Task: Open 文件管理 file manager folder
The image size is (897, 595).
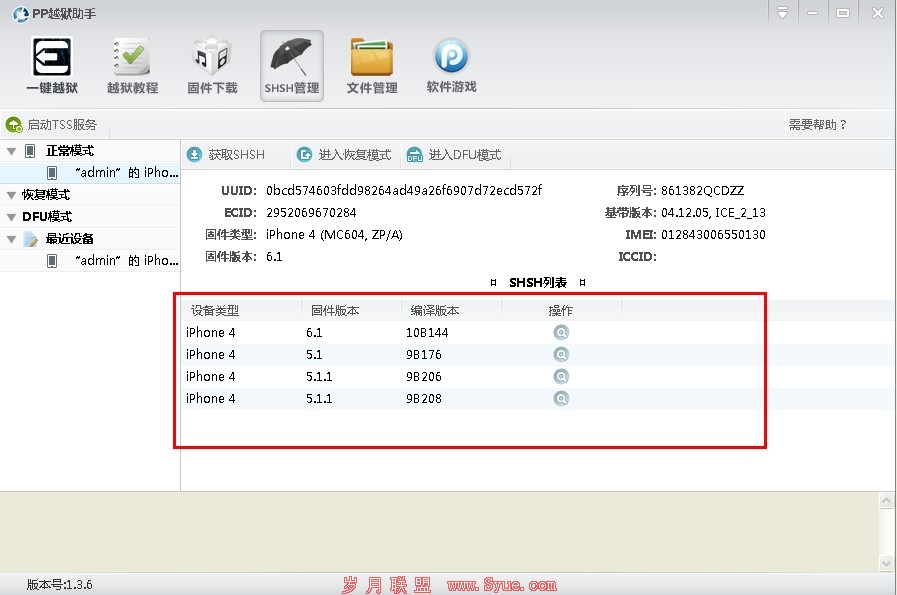Action: 372,66
